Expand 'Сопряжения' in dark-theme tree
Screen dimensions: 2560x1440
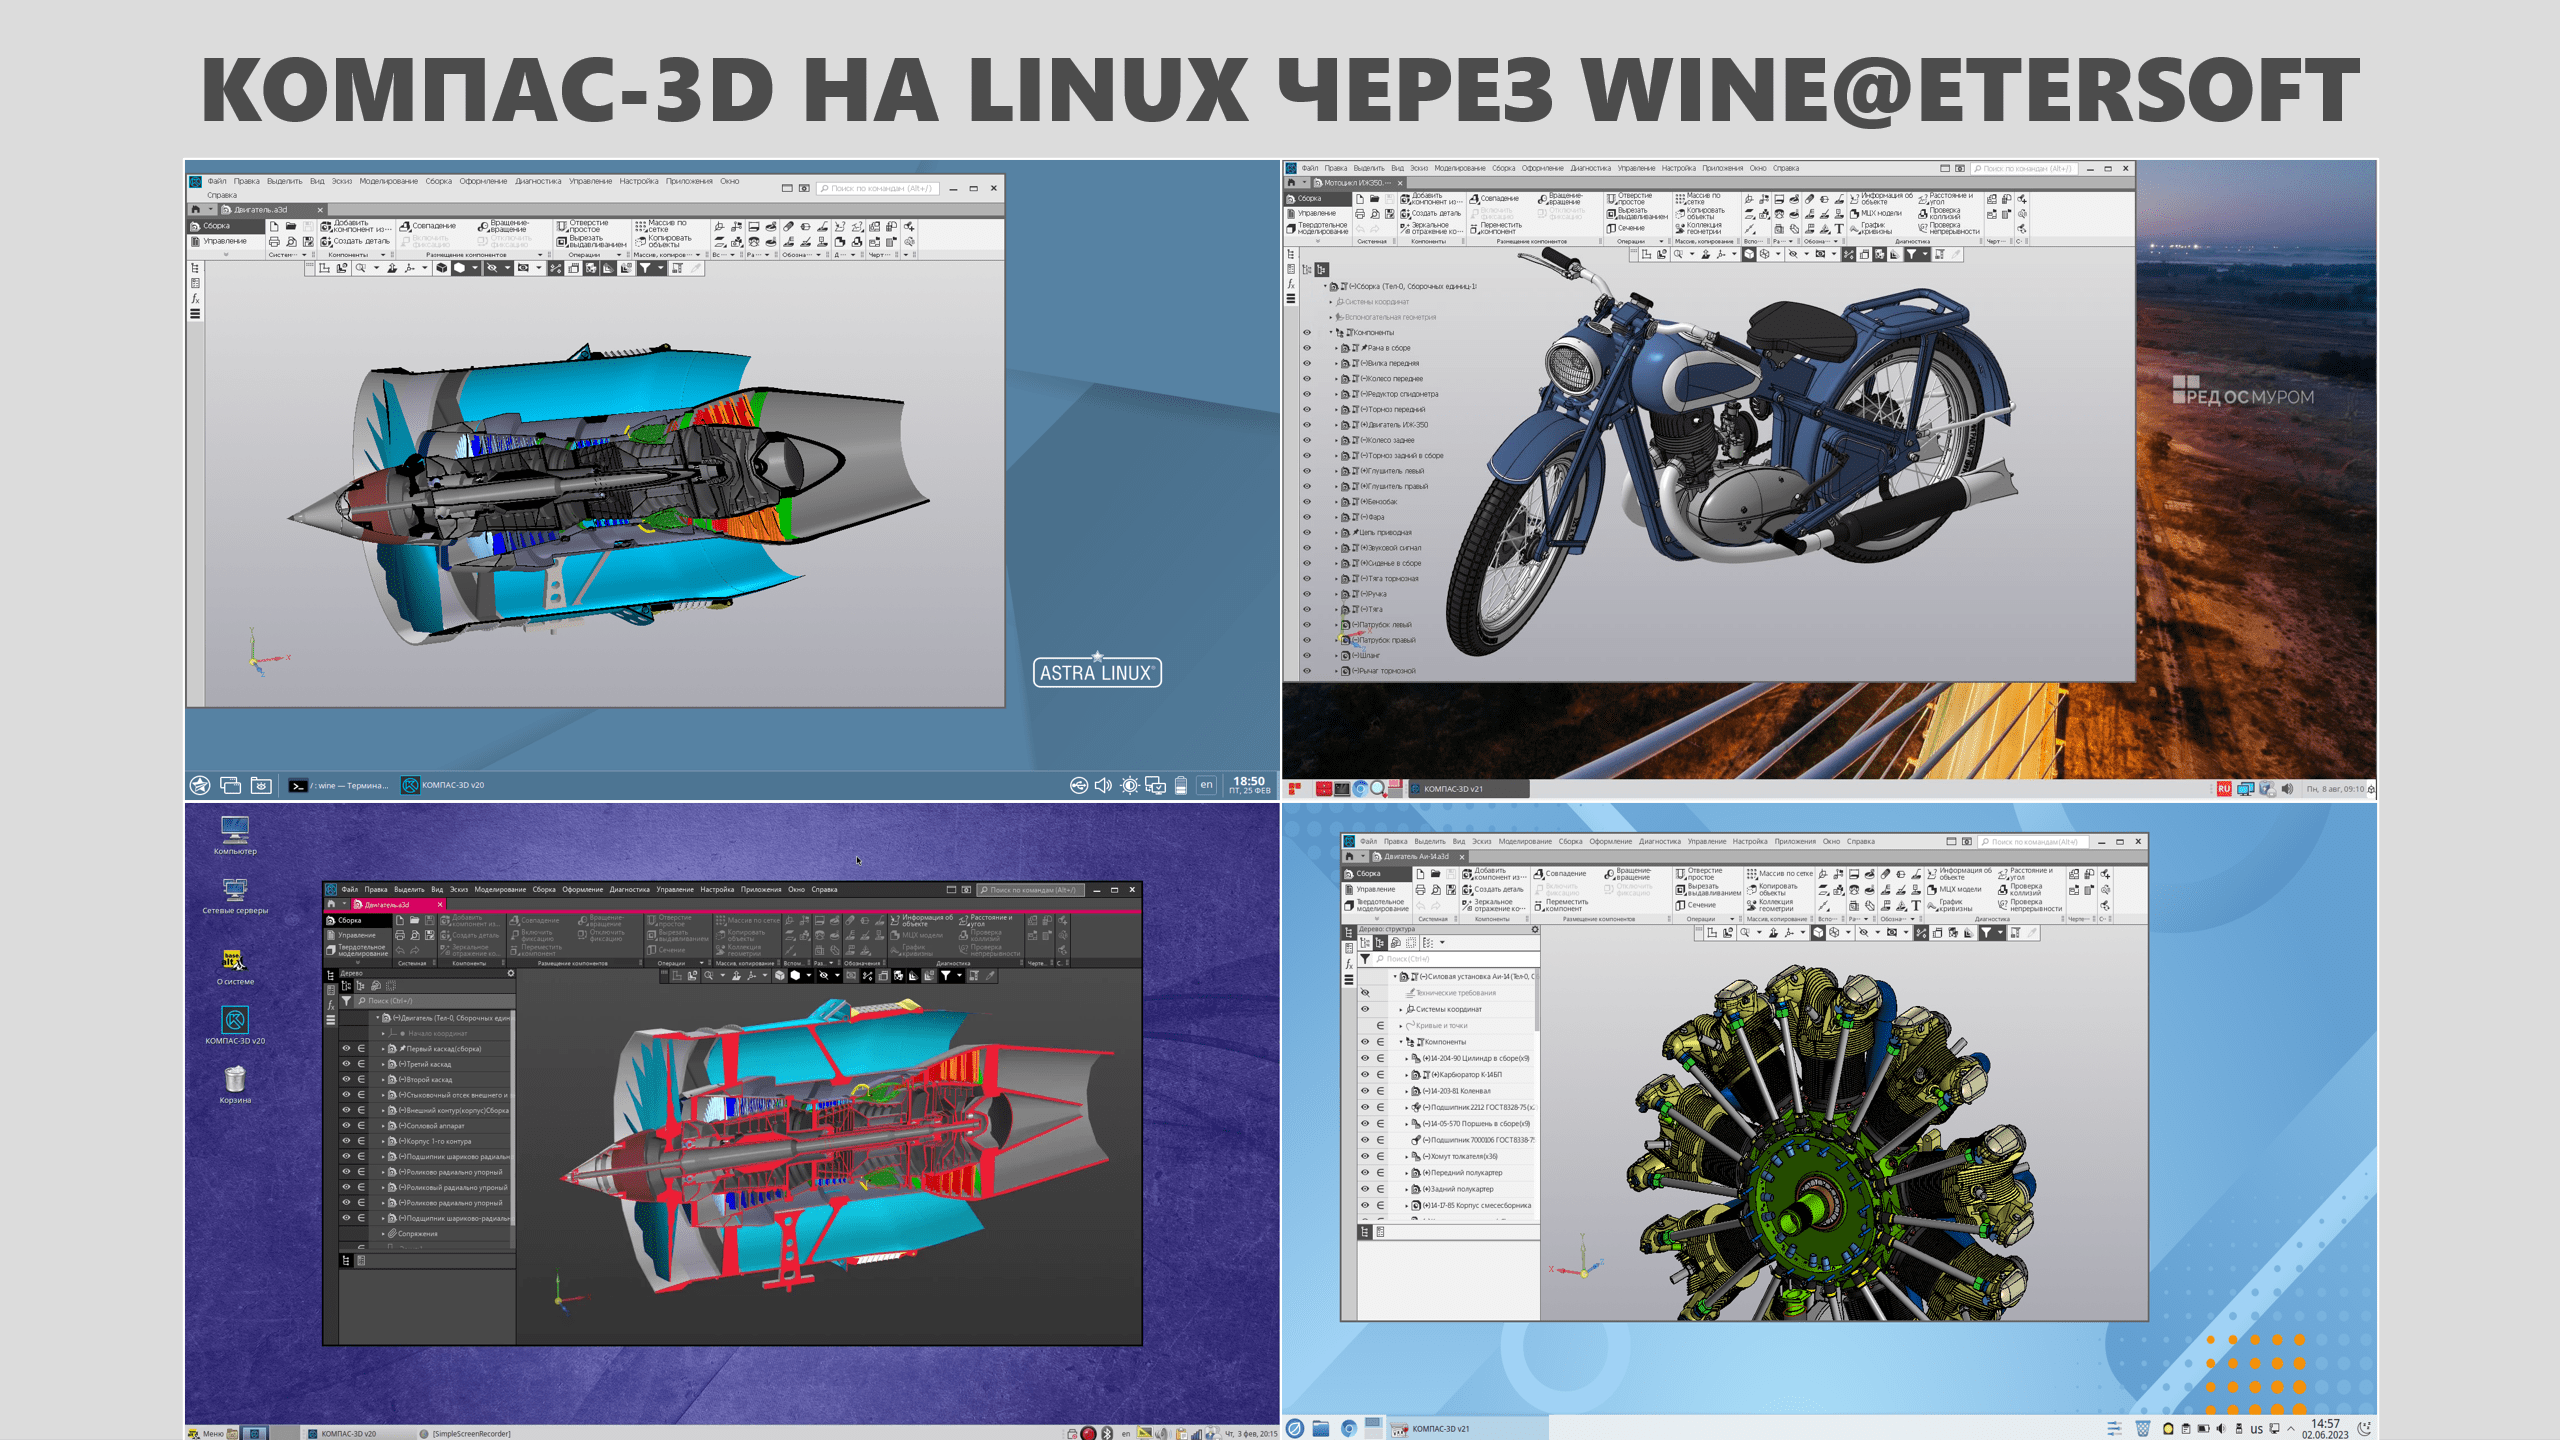(383, 1234)
